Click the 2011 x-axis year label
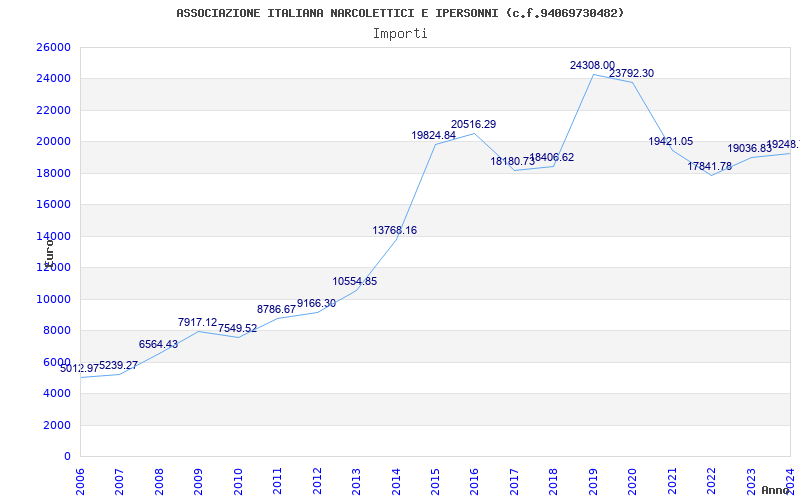Screen dimensions: 800x500 (x=278, y=482)
